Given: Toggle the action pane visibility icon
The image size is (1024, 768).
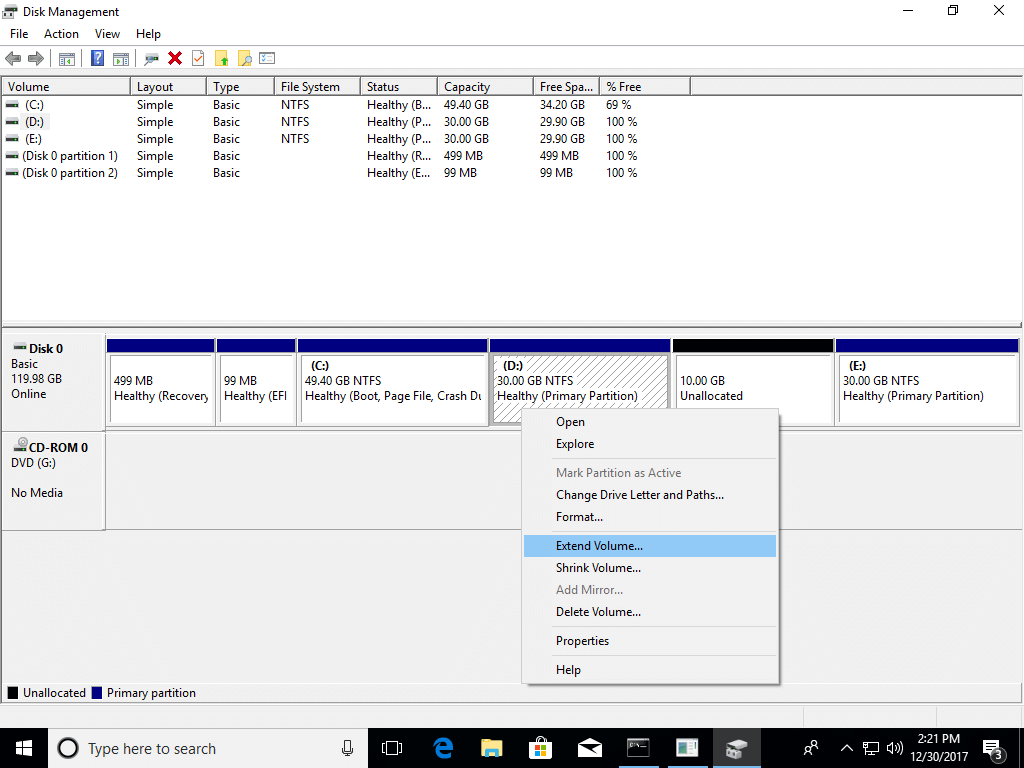Looking at the screenshot, I should click(120, 57).
